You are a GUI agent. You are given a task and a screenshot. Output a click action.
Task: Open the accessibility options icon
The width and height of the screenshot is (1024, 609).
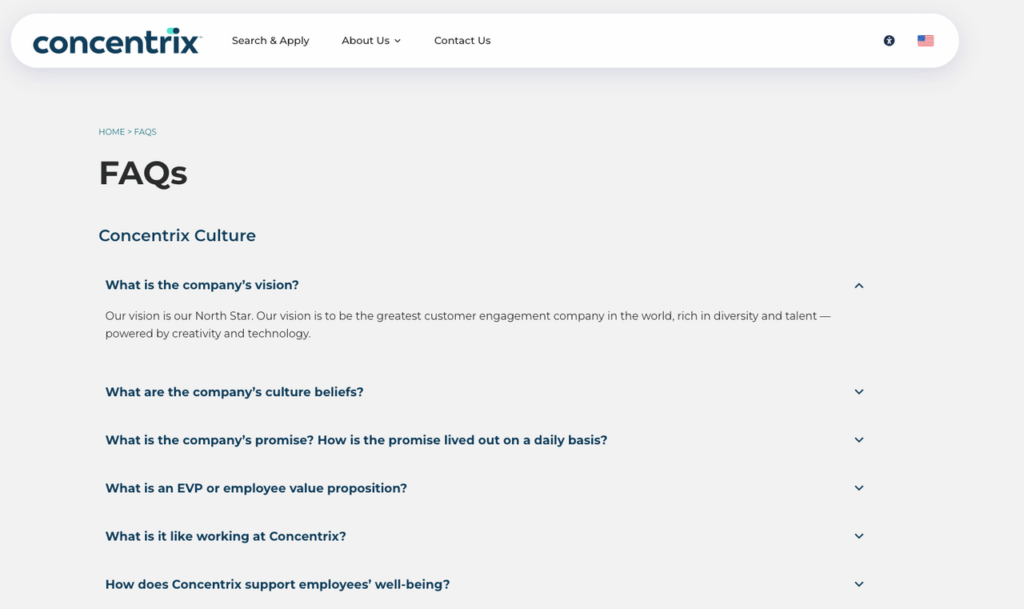point(888,40)
